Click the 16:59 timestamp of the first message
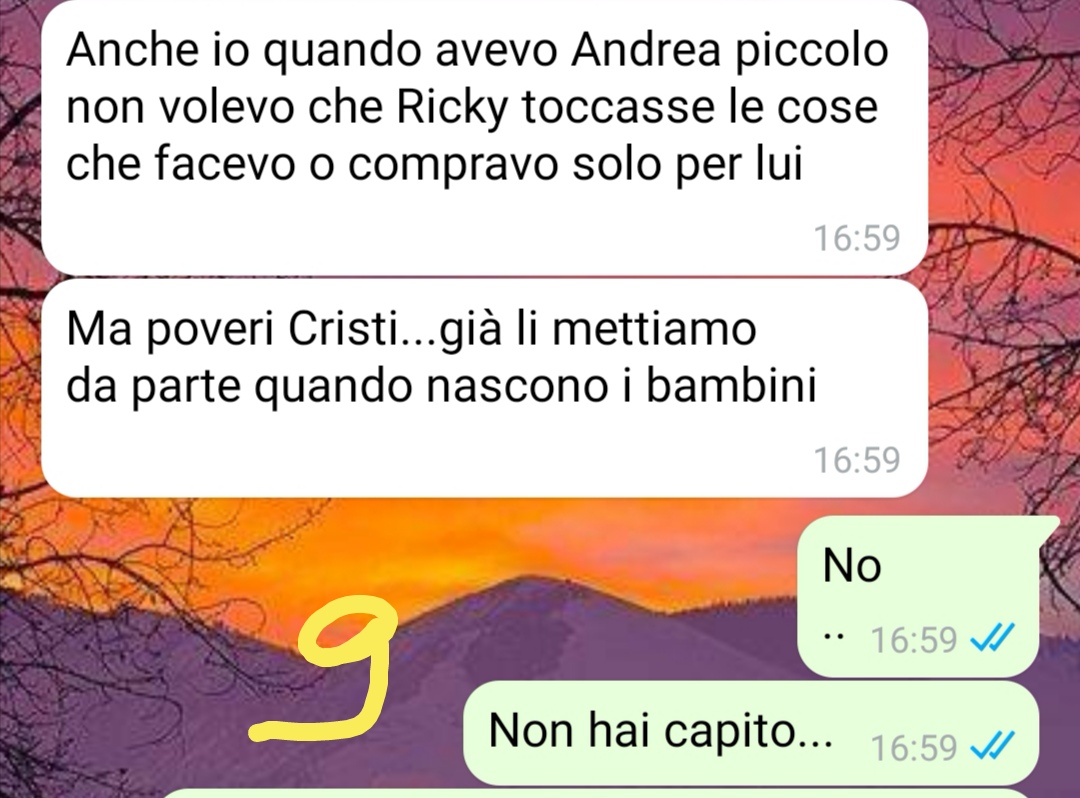Image resolution: width=1080 pixels, height=798 pixels. 857,238
